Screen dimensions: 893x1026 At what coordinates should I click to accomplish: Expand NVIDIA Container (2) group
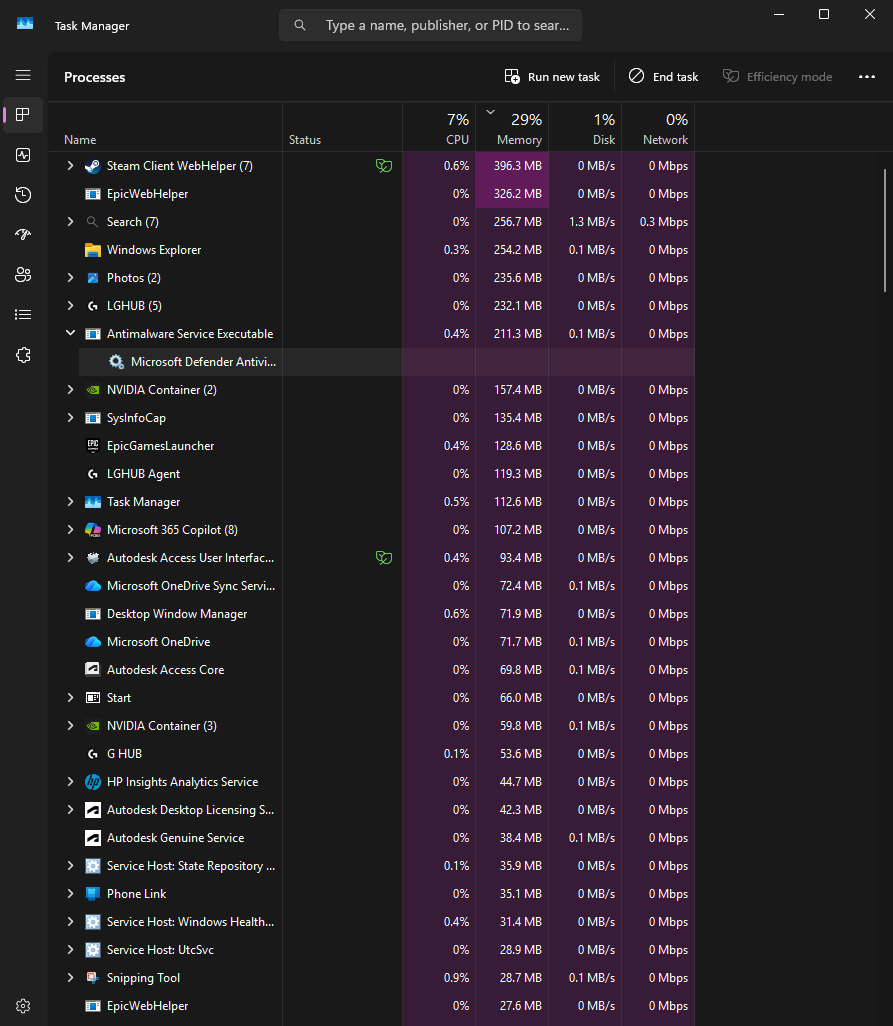coord(70,389)
